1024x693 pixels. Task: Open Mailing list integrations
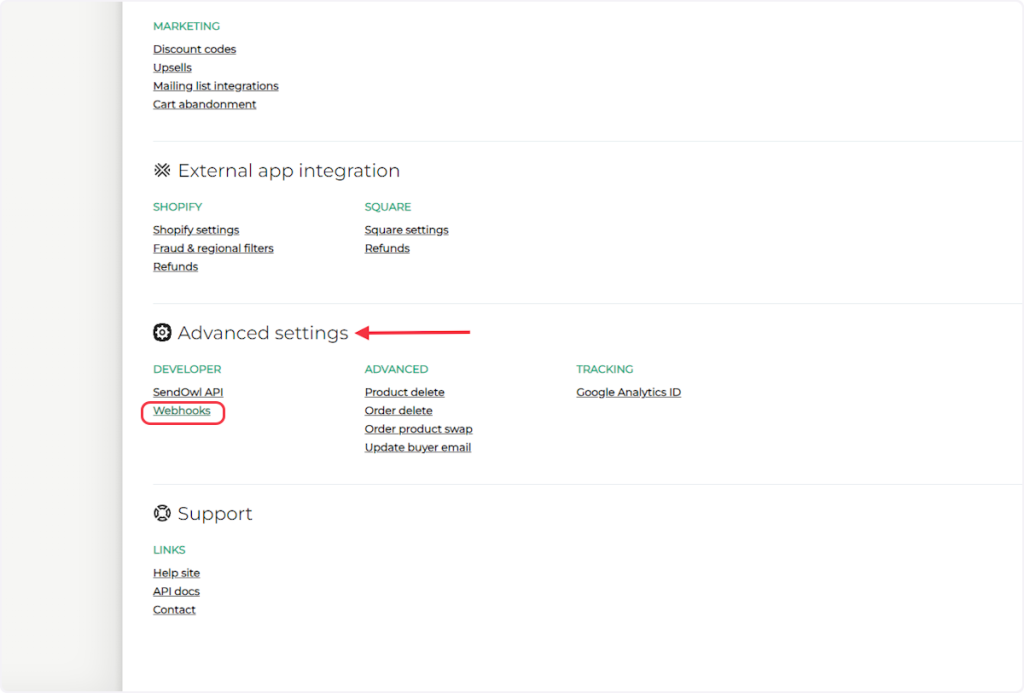coord(215,86)
